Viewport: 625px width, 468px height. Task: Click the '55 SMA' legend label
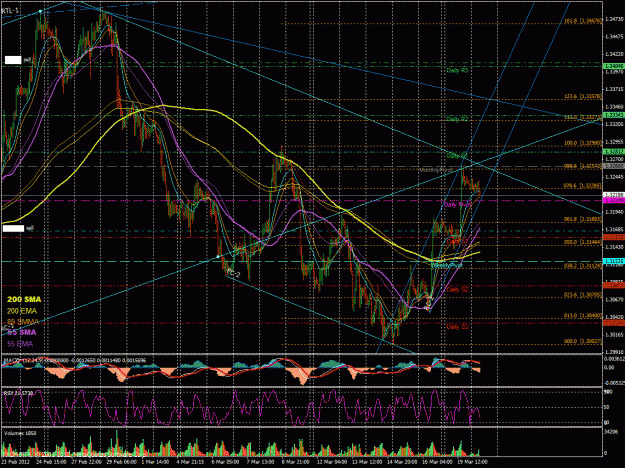point(22,332)
